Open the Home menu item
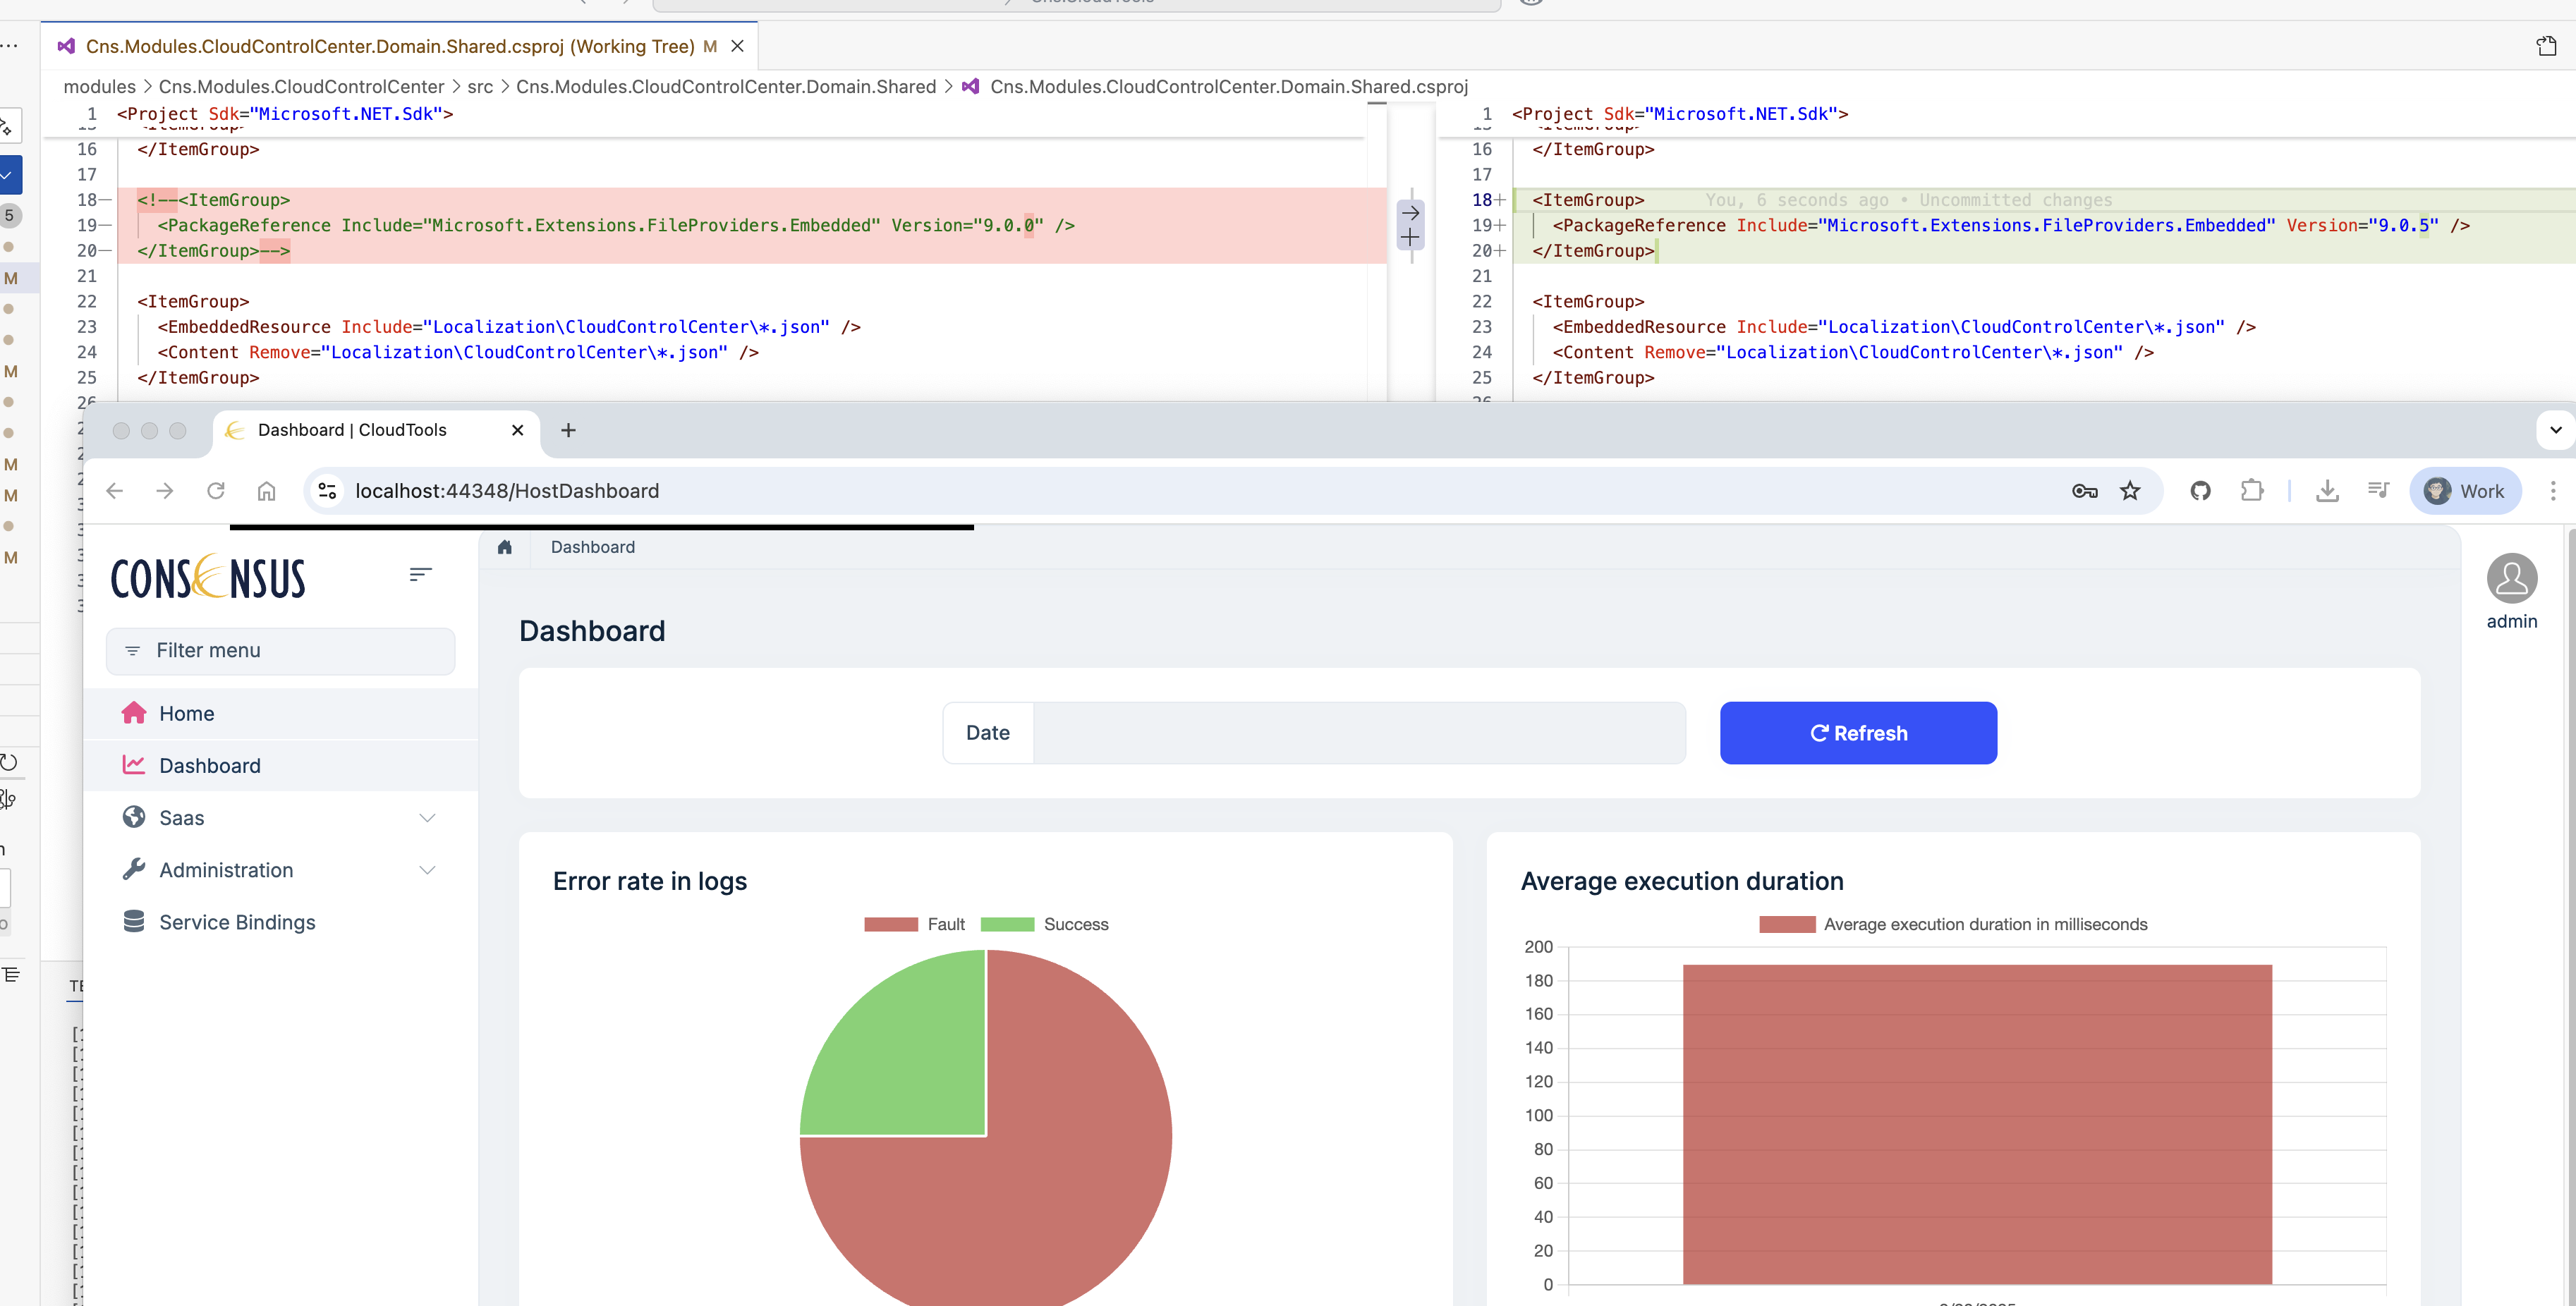 tap(281, 714)
